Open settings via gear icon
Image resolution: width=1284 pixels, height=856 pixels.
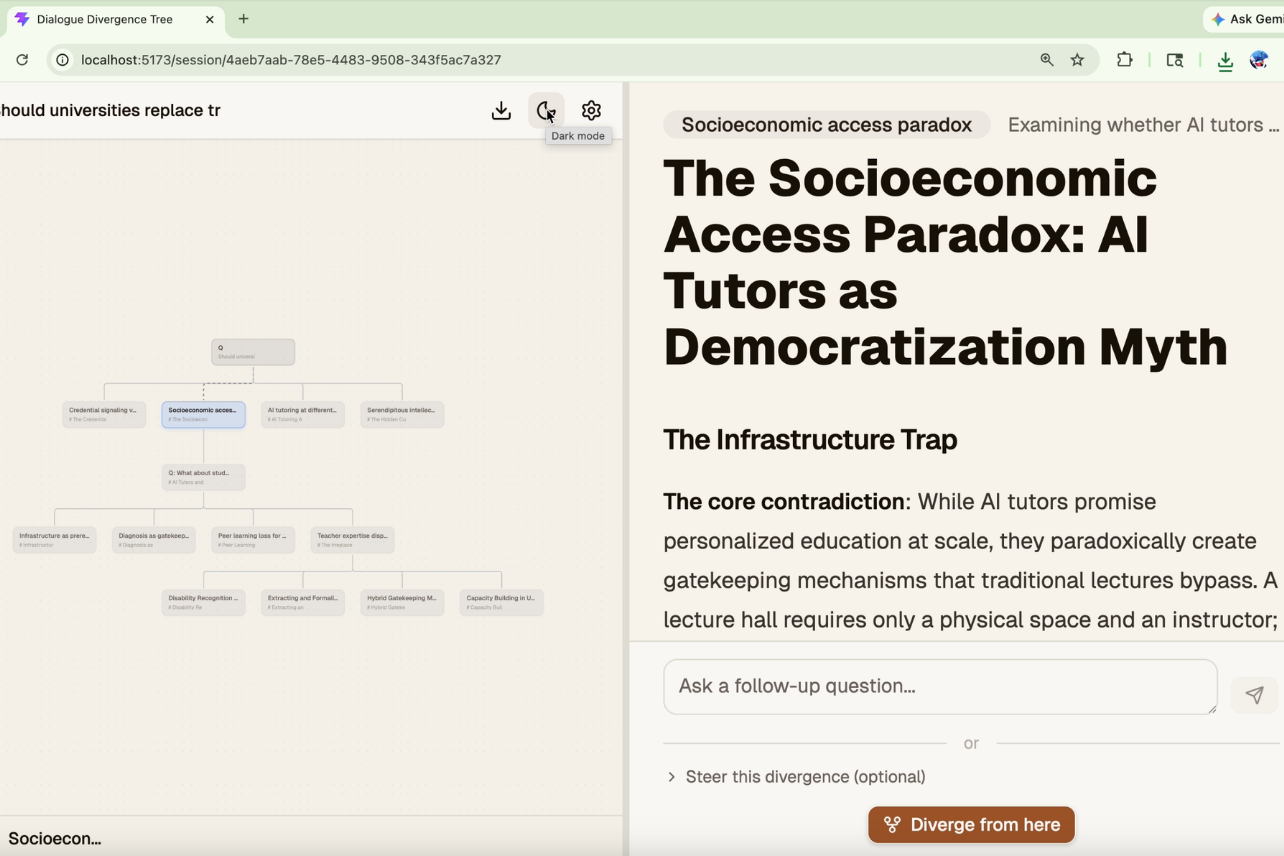click(591, 110)
